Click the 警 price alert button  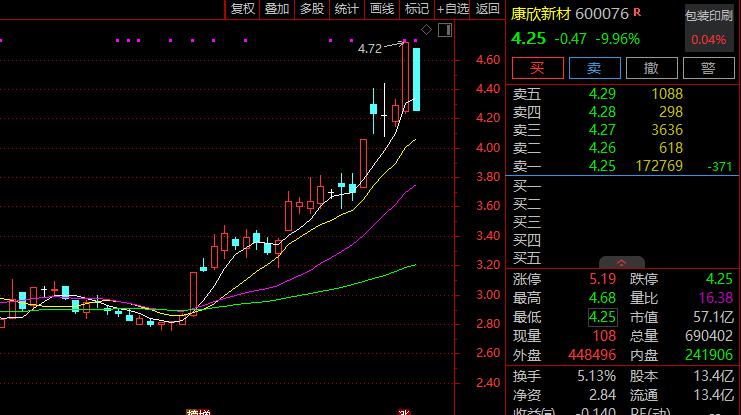(708, 68)
